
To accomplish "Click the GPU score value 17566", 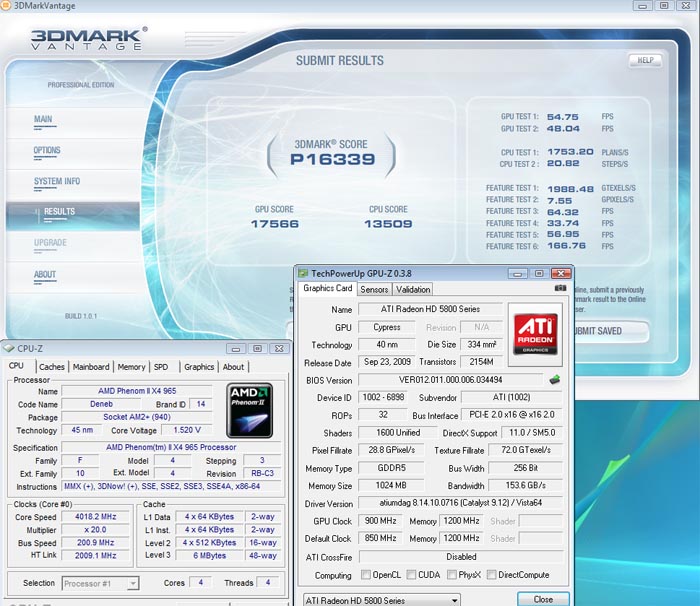I will coord(275,224).
